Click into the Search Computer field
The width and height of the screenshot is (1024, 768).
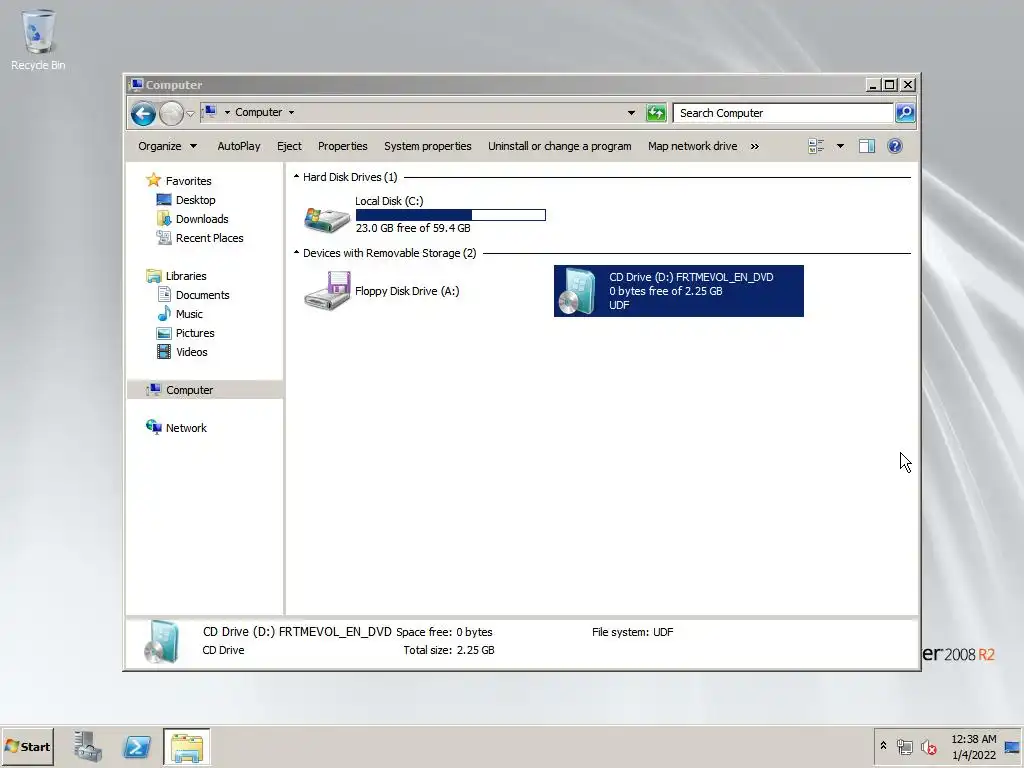783,113
